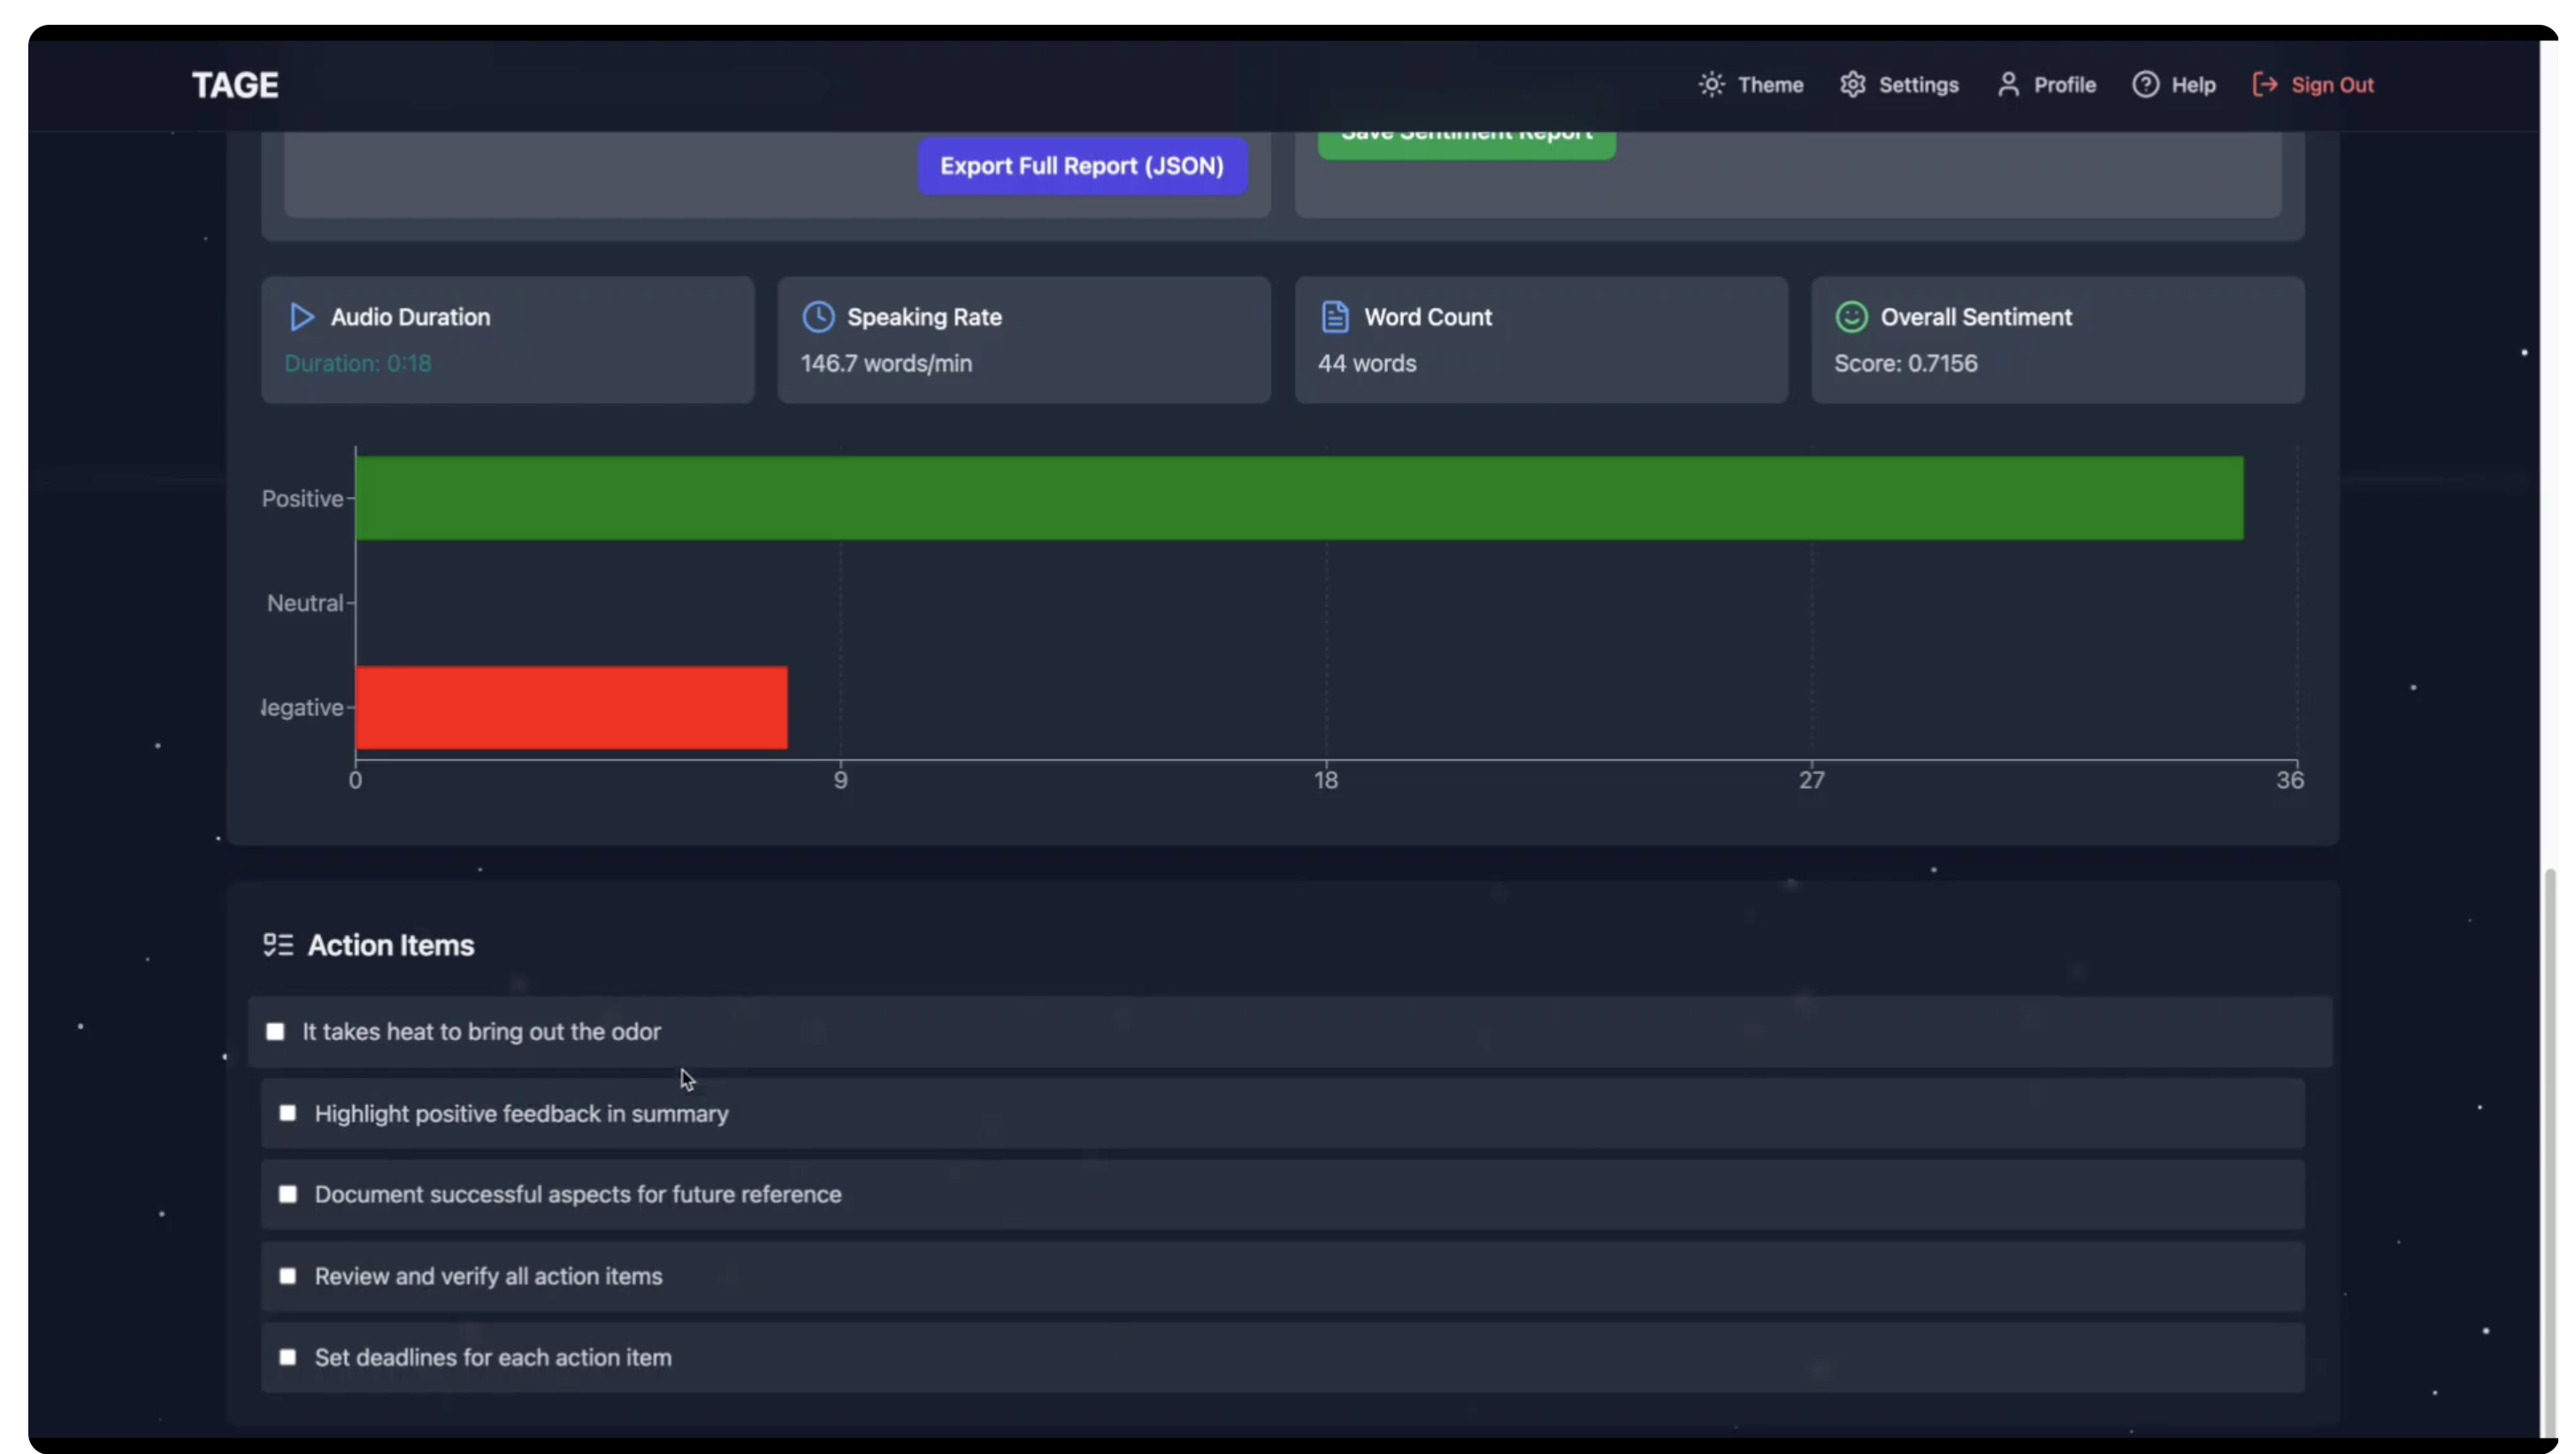Check 'It takes heat to bring out the odor'

point(275,1031)
